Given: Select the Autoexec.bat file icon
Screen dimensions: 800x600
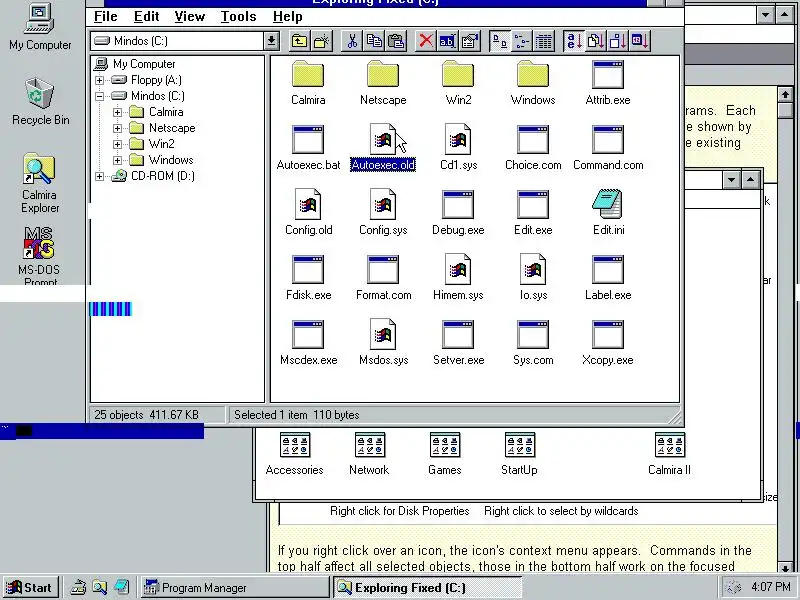Looking at the screenshot, I should click(x=308, y=148).
